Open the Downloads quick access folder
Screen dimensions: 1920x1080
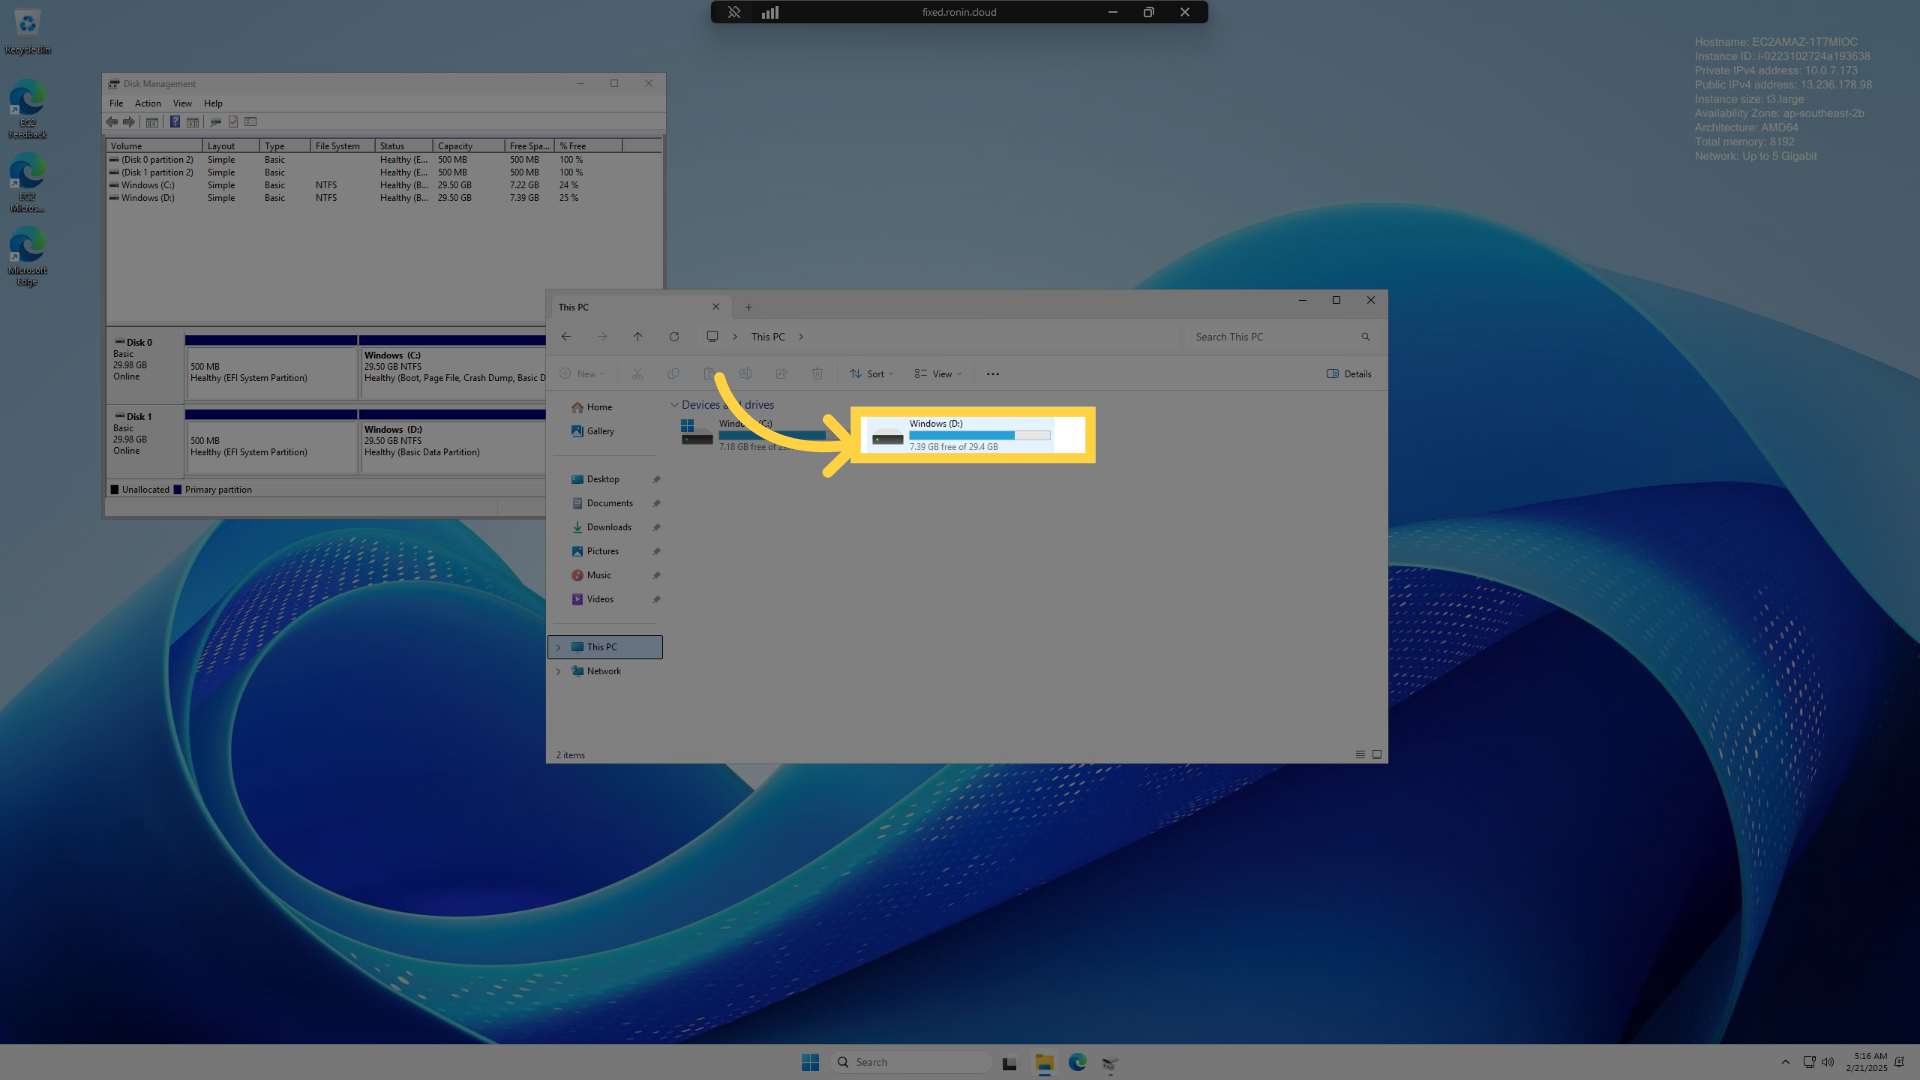pyautogui.click(x=609, y=527)
